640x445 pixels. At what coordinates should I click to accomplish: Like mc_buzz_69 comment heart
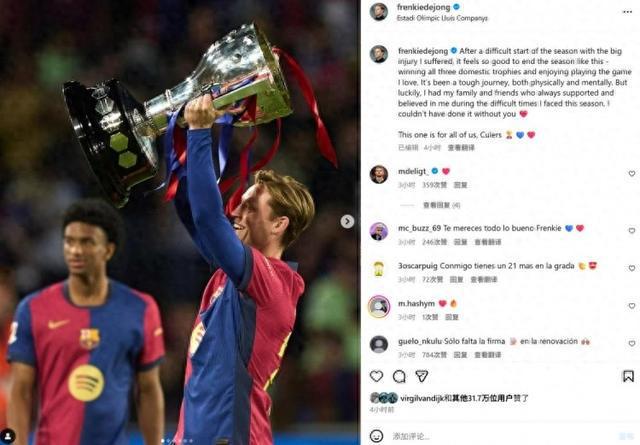[x=631, y=230]
